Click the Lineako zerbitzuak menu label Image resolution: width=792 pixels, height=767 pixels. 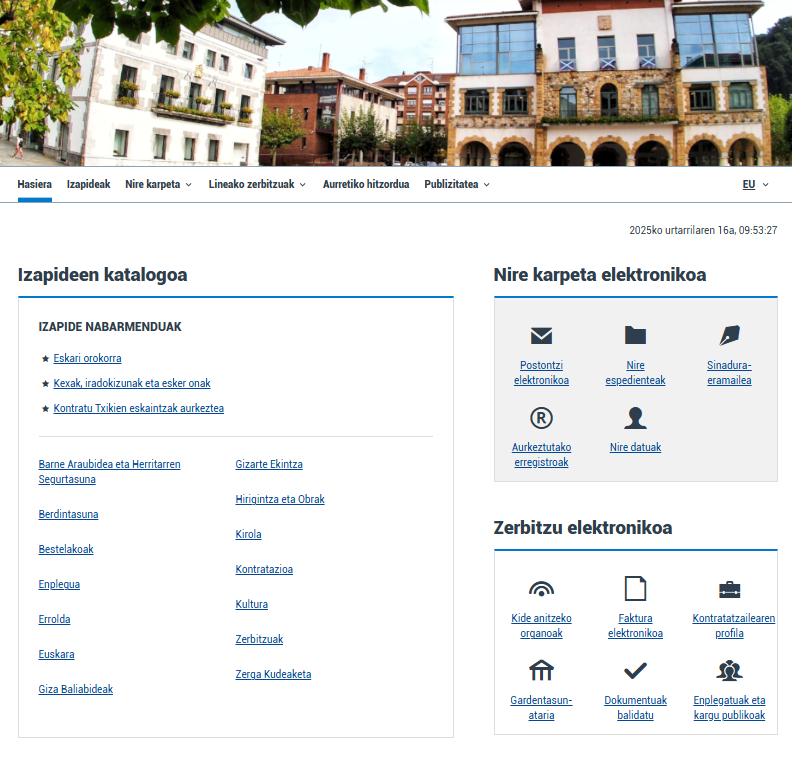(251, 184)
